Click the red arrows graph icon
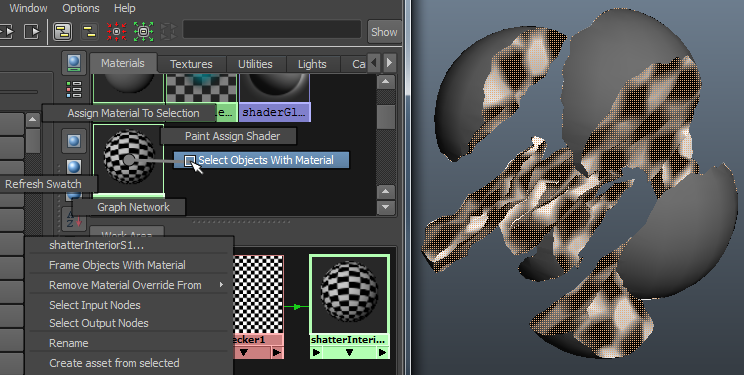Image resolution: width=744 pixels, height=375 pixels. (116, 31)
